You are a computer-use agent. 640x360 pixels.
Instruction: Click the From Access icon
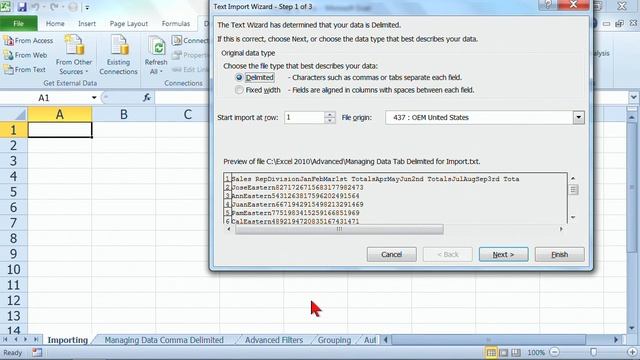tap(9, 41)
